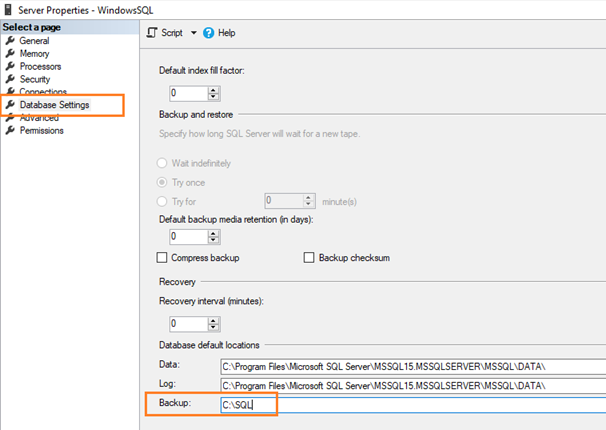
Task: Increase the index fill factor value
Action: [x=213, y=90]
